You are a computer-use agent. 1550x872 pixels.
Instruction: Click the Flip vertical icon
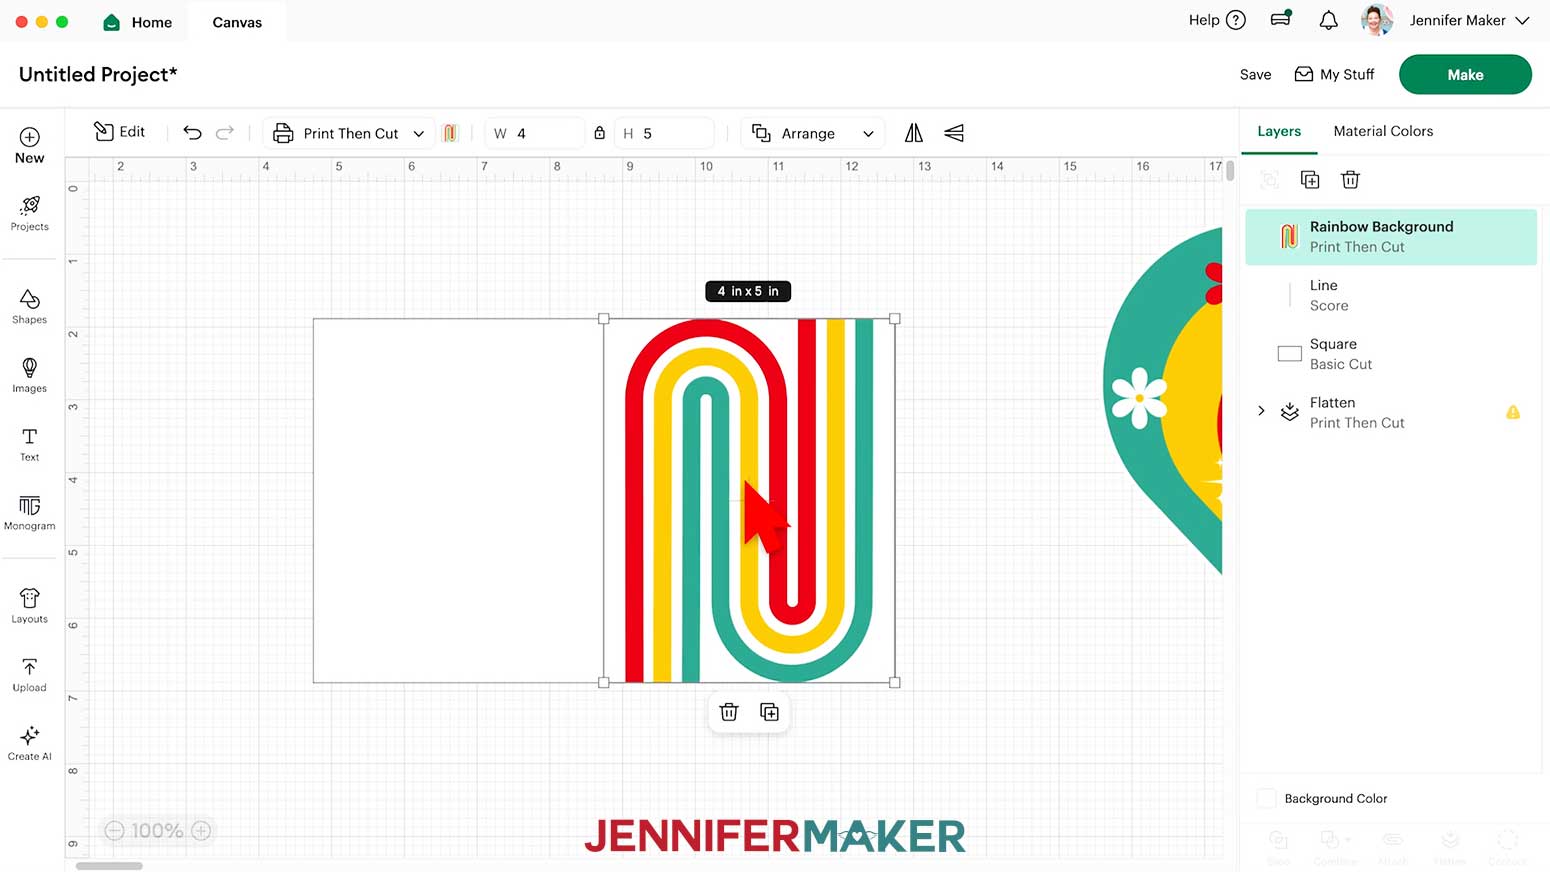pos(954,133)
